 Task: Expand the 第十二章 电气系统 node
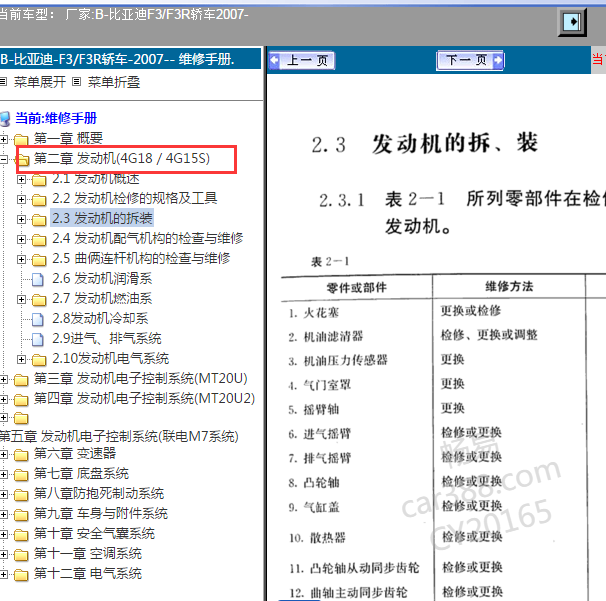coord(3,575)
